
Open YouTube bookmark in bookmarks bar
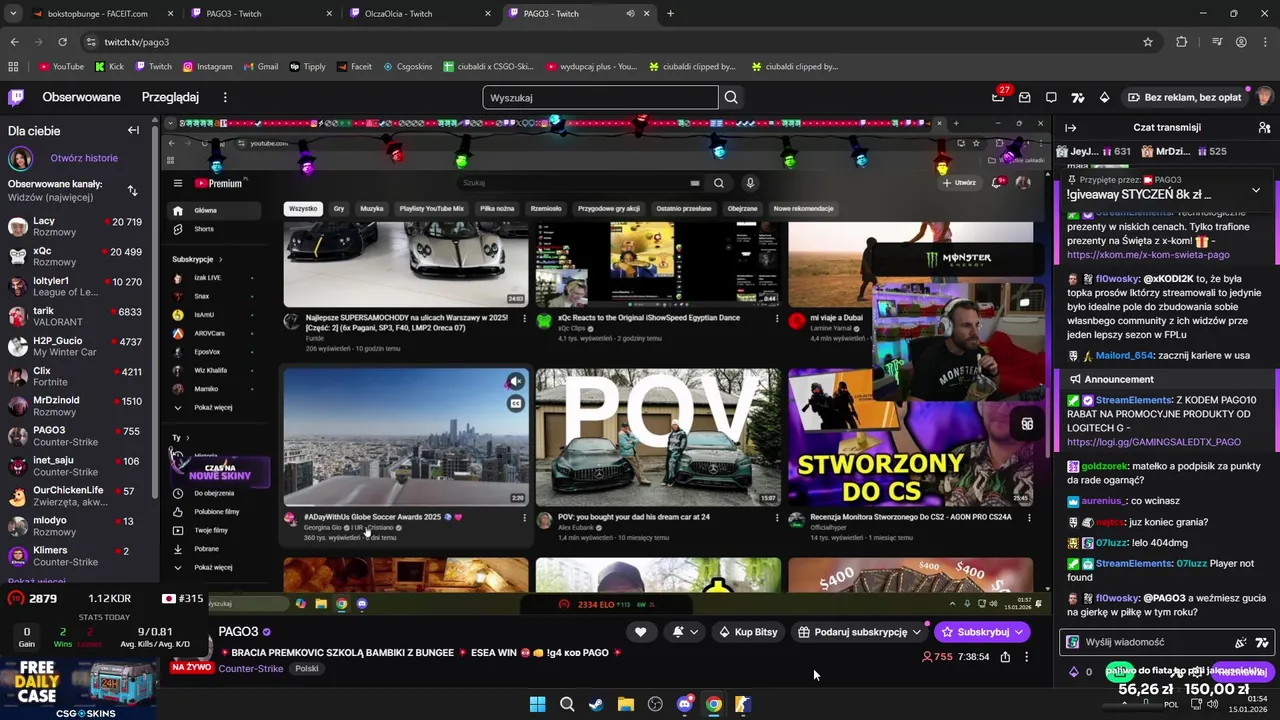pyautogui.click(x=61, y=67)
